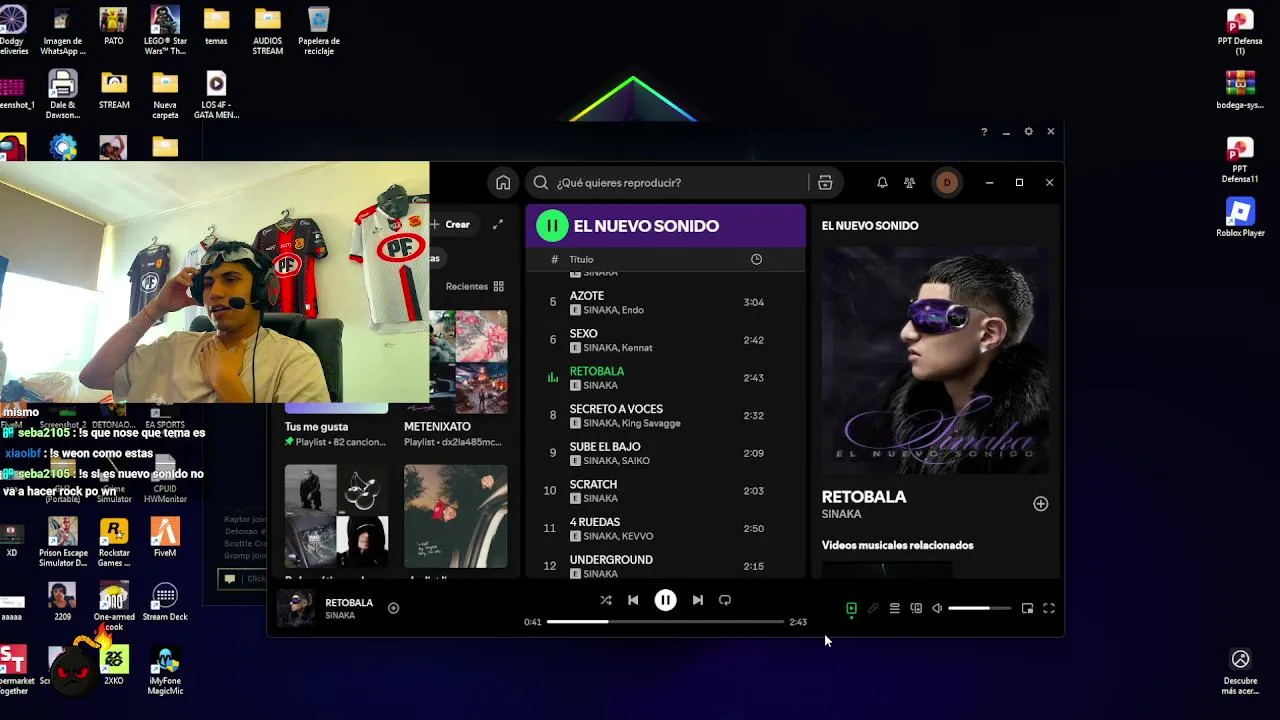Open settings gear in background window
This screenshot has height=720, width=1280.
pos(1028,132)
